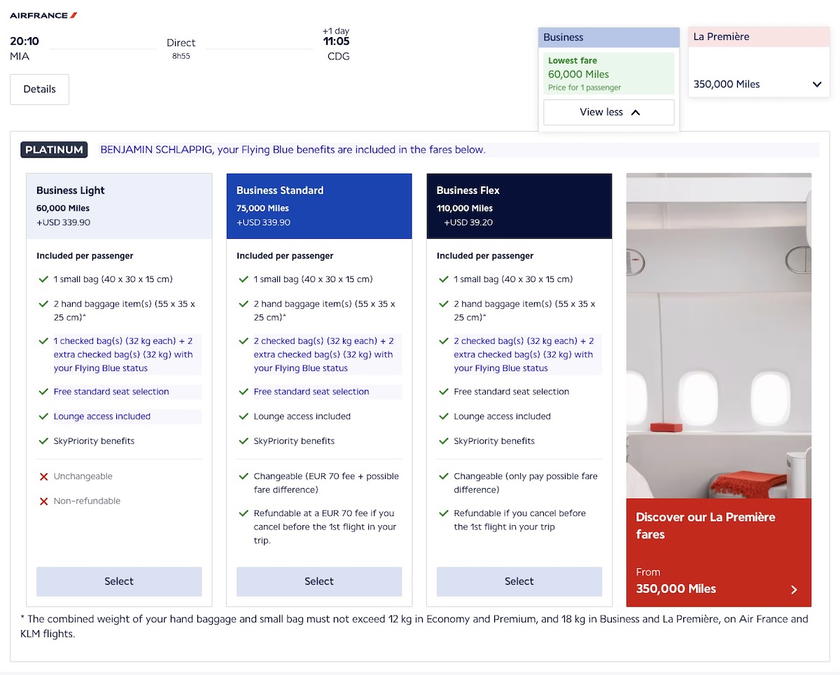Click the Business Light header card
Image resolution: width=840 pixels, height=675 pixels.
click(x=119, y=206)
